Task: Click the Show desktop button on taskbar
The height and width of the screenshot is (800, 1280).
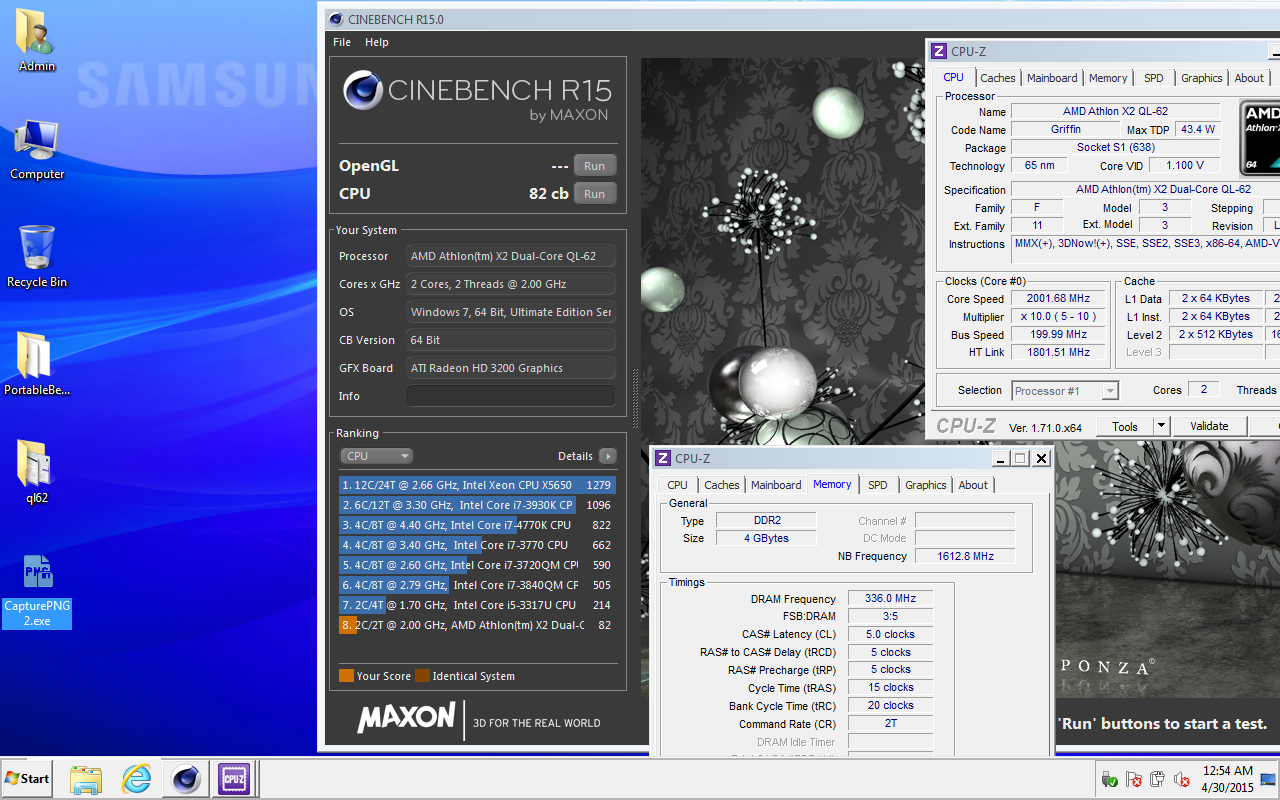Action: point(1270,779)
